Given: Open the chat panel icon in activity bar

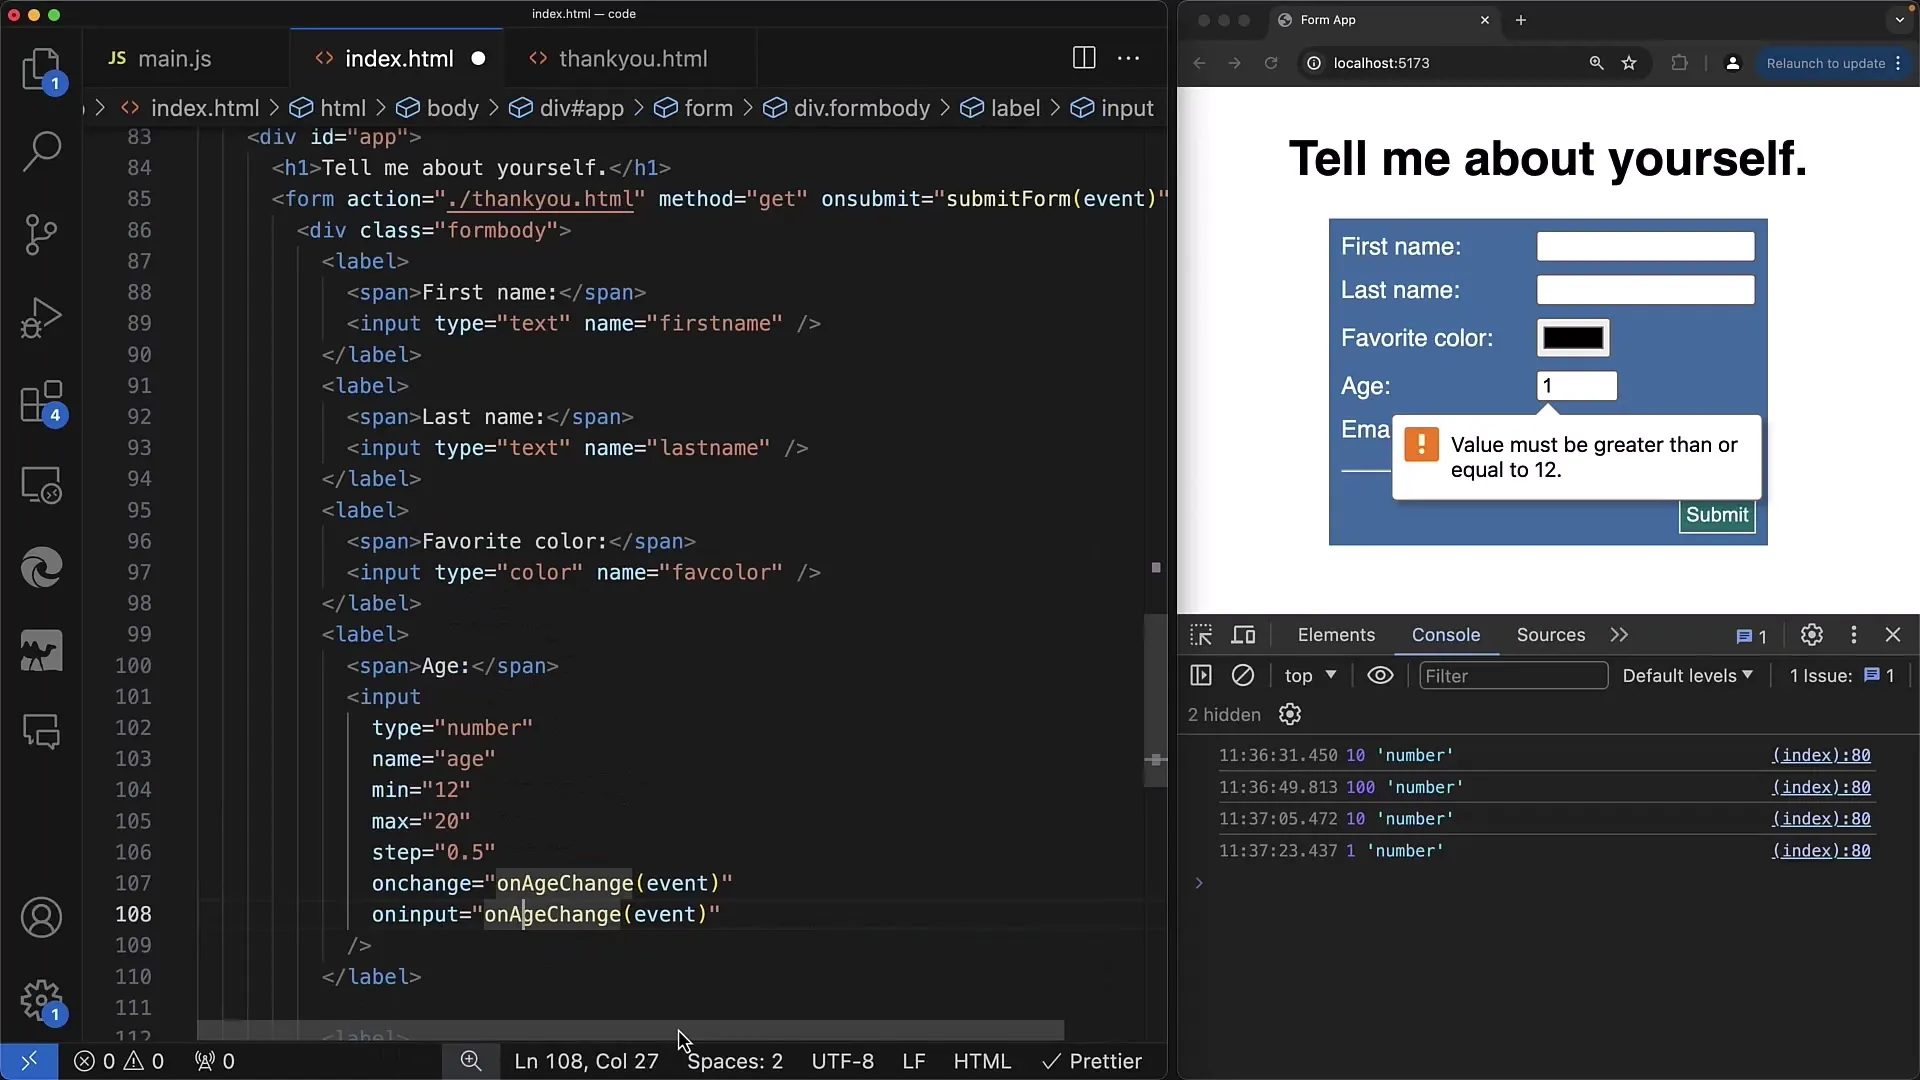Looking at the screenshot, I should point(41,732).
